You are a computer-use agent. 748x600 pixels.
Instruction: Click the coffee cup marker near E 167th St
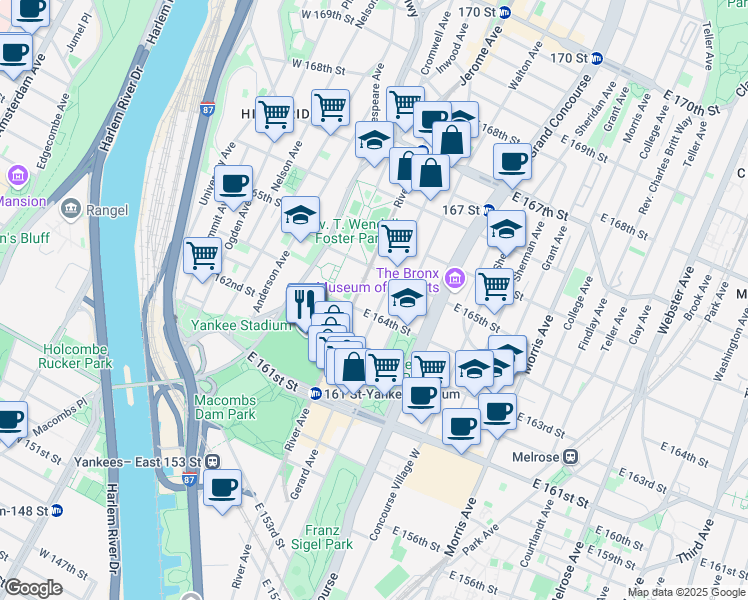pos(513,161)
